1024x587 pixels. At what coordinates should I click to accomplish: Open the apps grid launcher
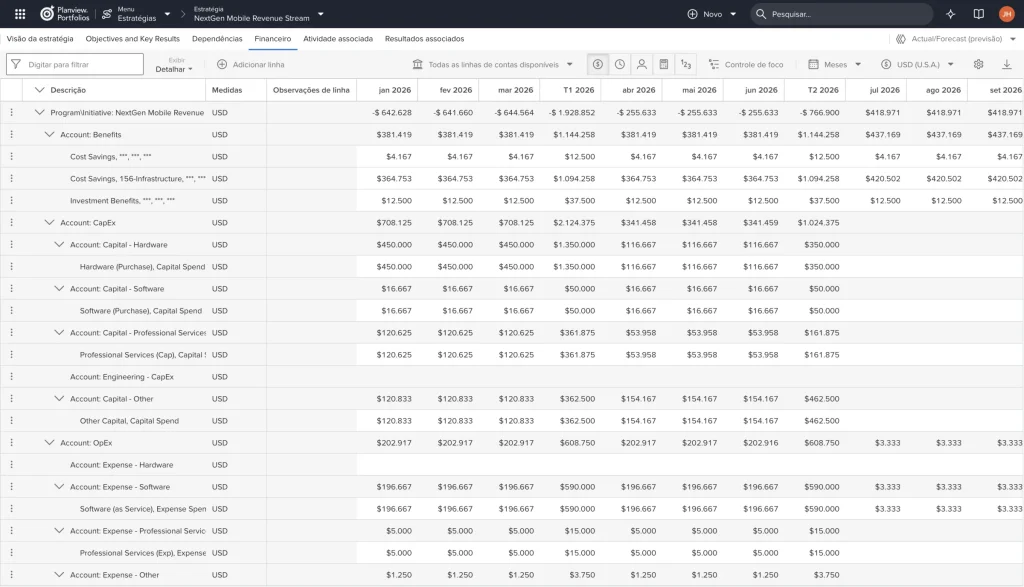click(20, 14)
